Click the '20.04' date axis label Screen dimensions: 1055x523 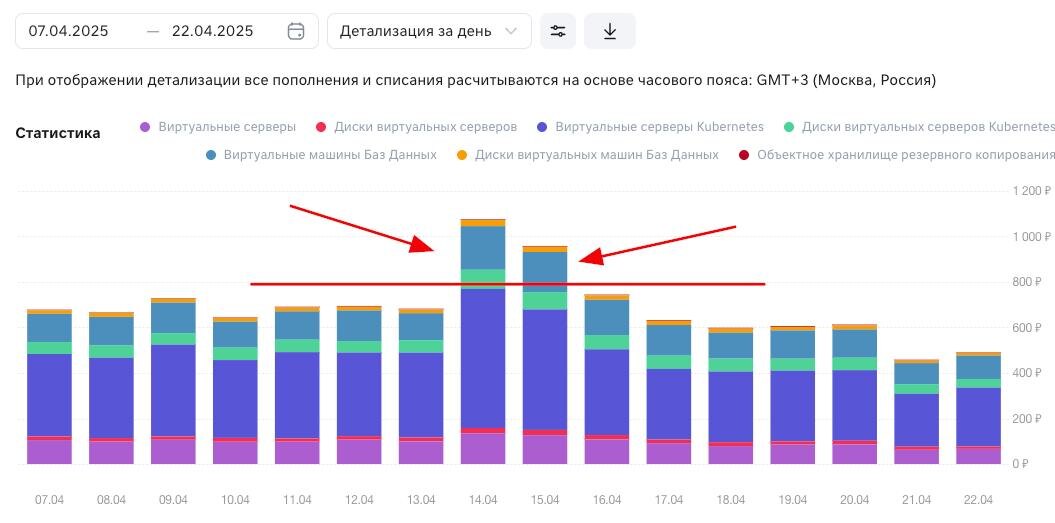(854, 500)
